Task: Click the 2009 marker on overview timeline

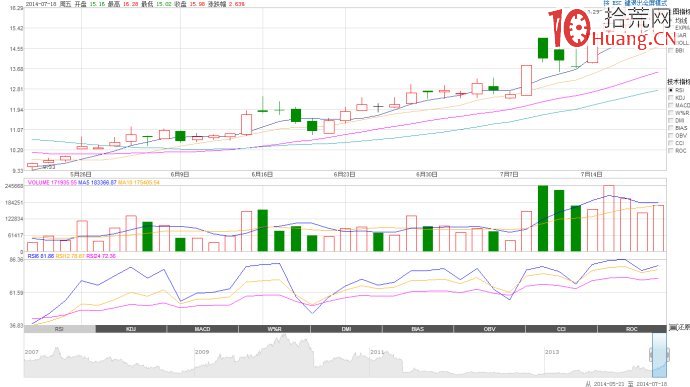Action: 202,352
